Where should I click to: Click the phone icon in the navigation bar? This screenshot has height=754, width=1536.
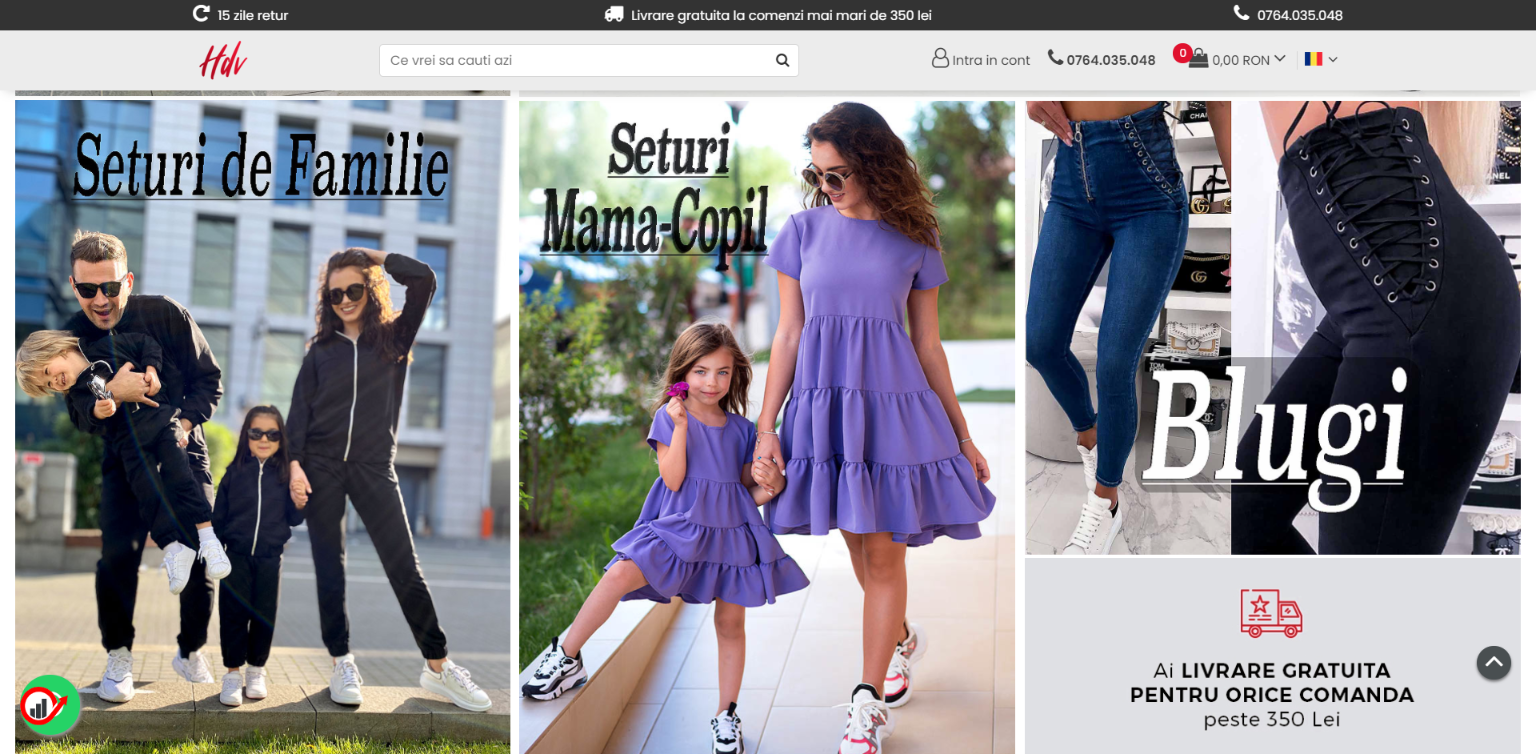(x=1055, y=58)
